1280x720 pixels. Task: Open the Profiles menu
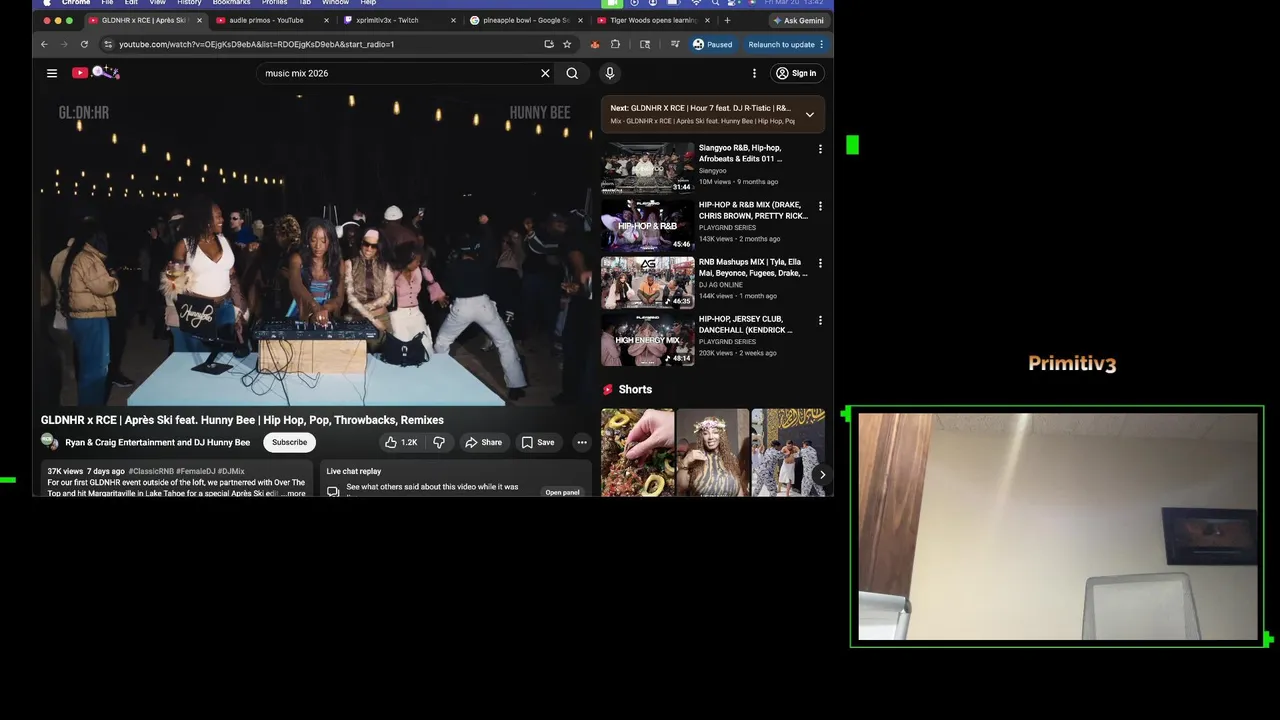(274, 3)
